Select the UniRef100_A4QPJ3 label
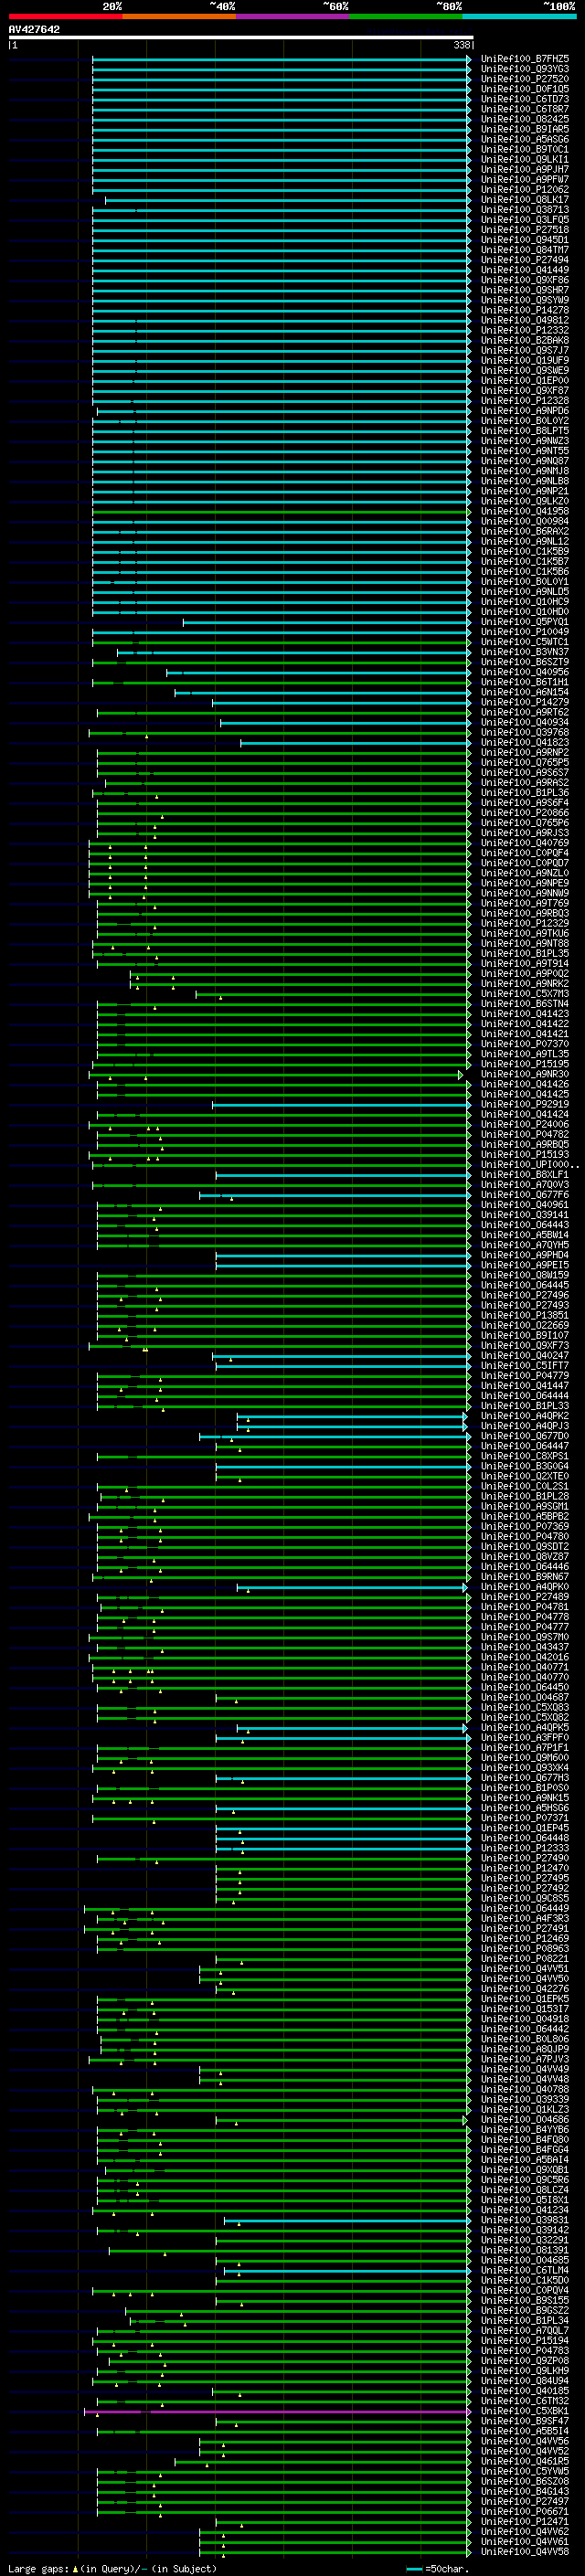Image resolution: width=585 pixels, height=2576 pixels. pos(525,1426)
